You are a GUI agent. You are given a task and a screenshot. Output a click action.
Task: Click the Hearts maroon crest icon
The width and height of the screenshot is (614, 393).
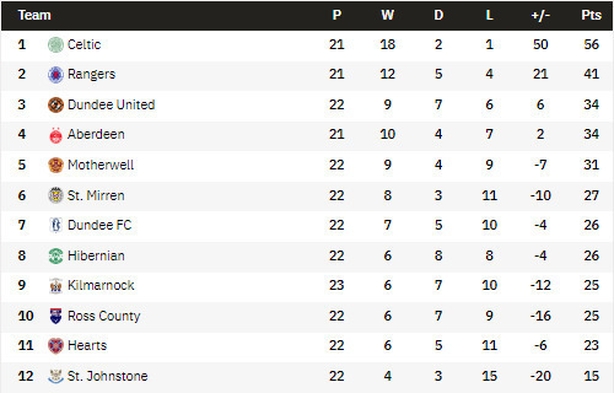pos(56,346)
